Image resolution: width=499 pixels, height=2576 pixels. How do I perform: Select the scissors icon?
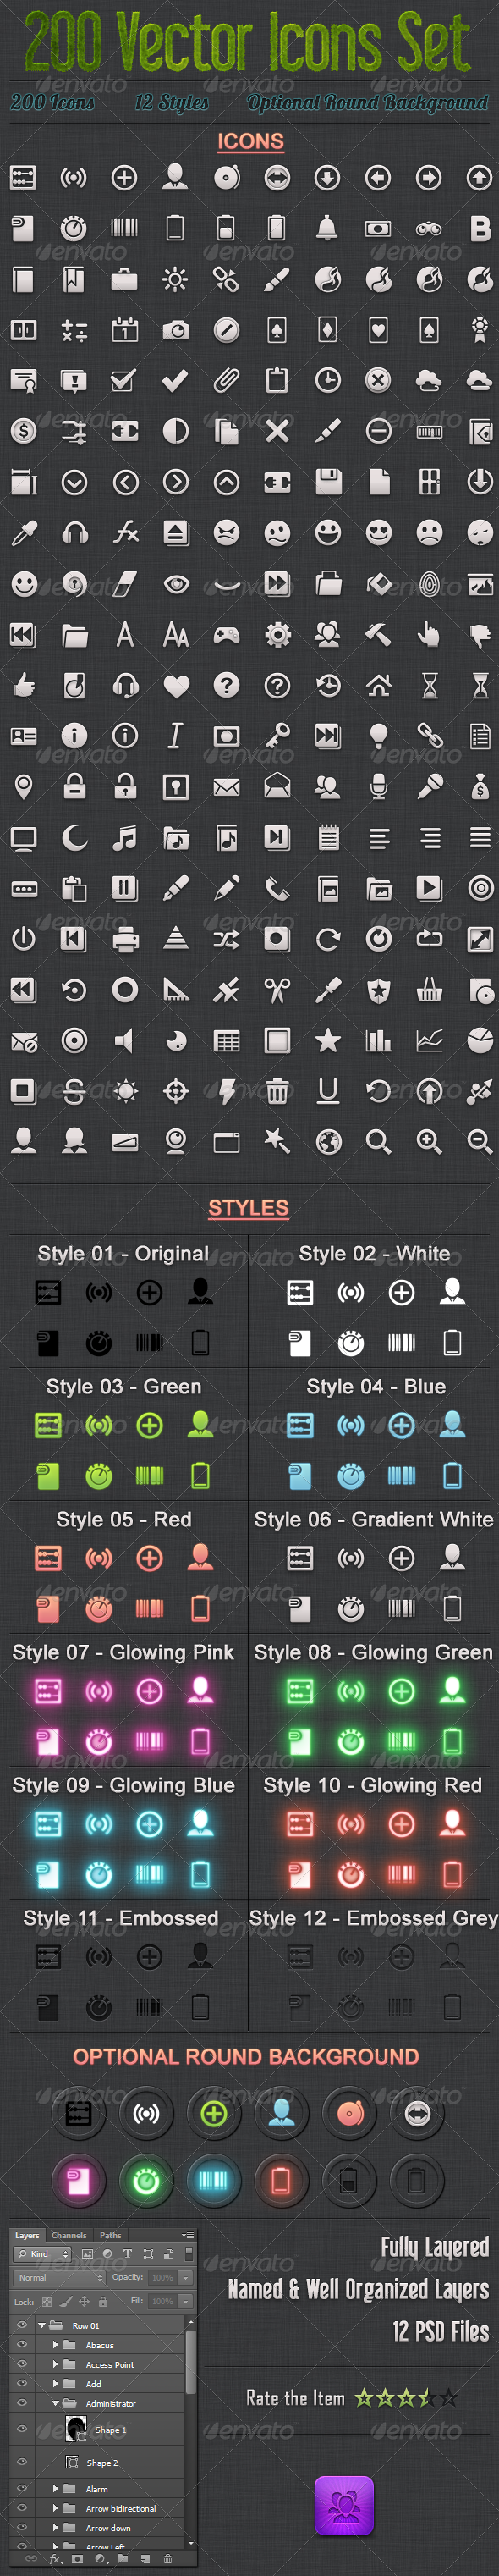(277, 990)
